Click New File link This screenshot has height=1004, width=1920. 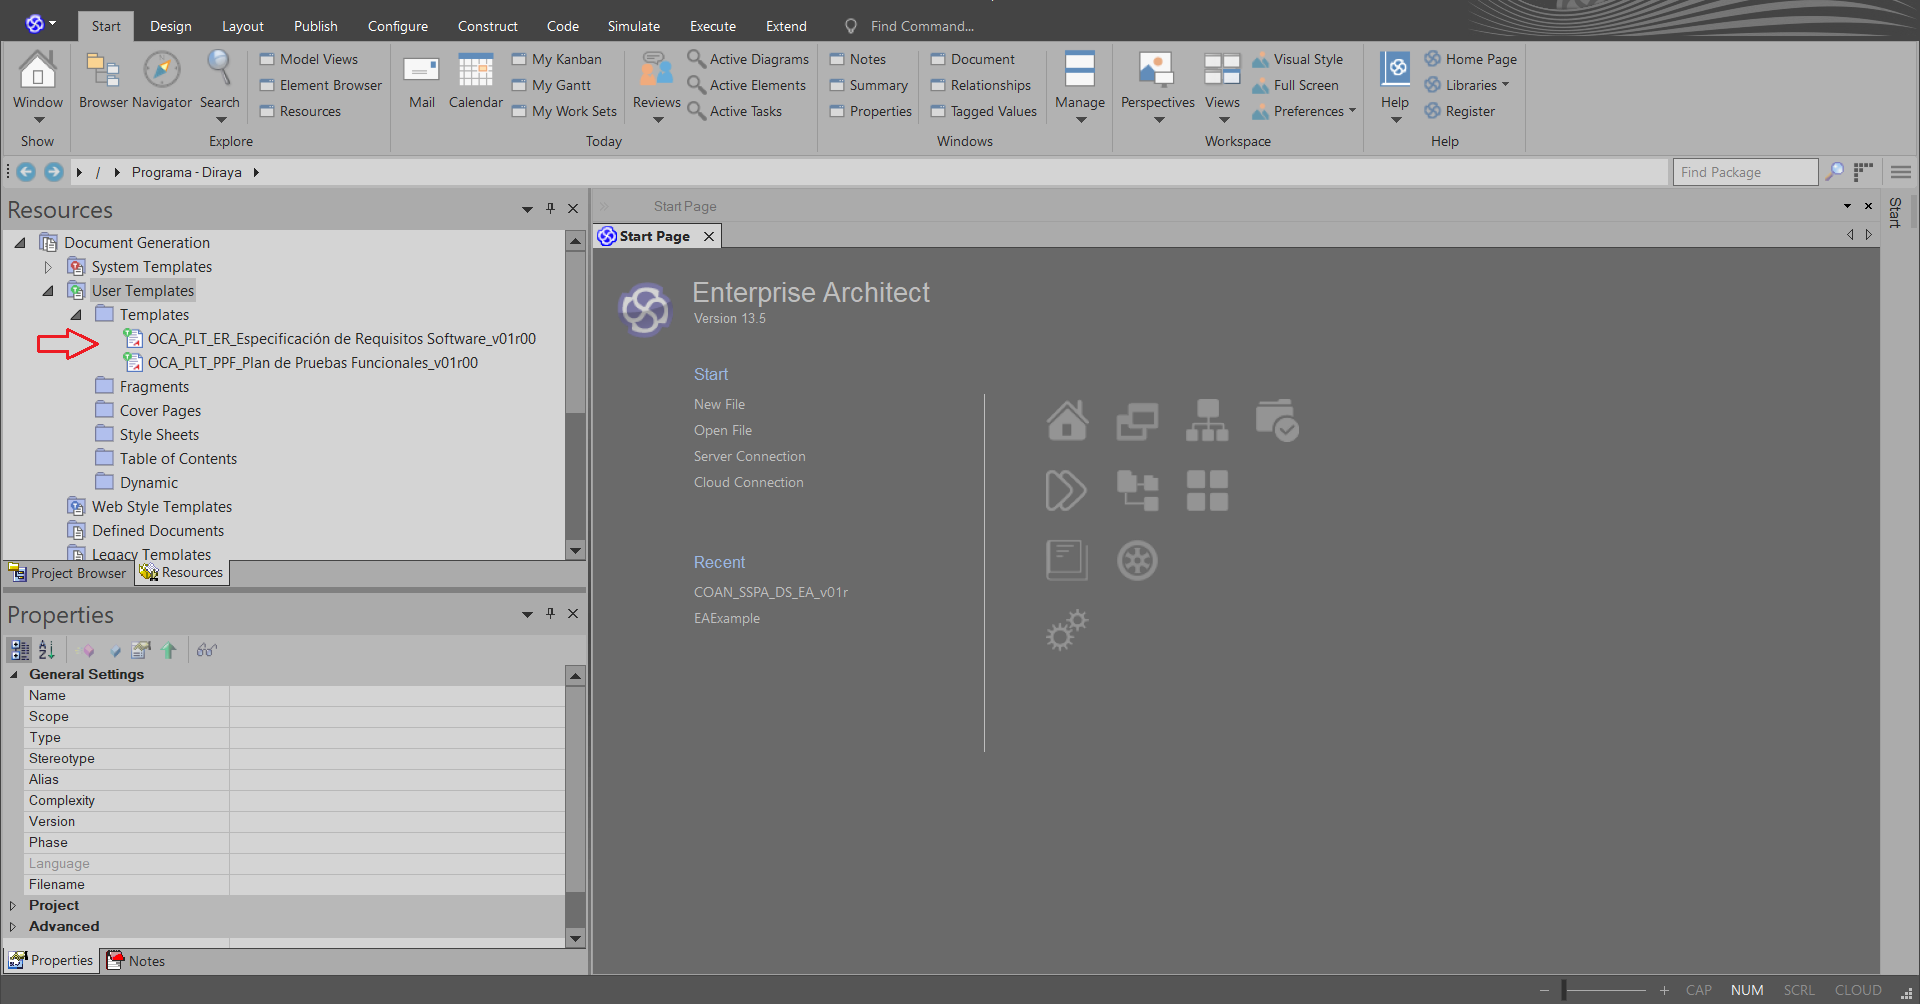point(719,404)
